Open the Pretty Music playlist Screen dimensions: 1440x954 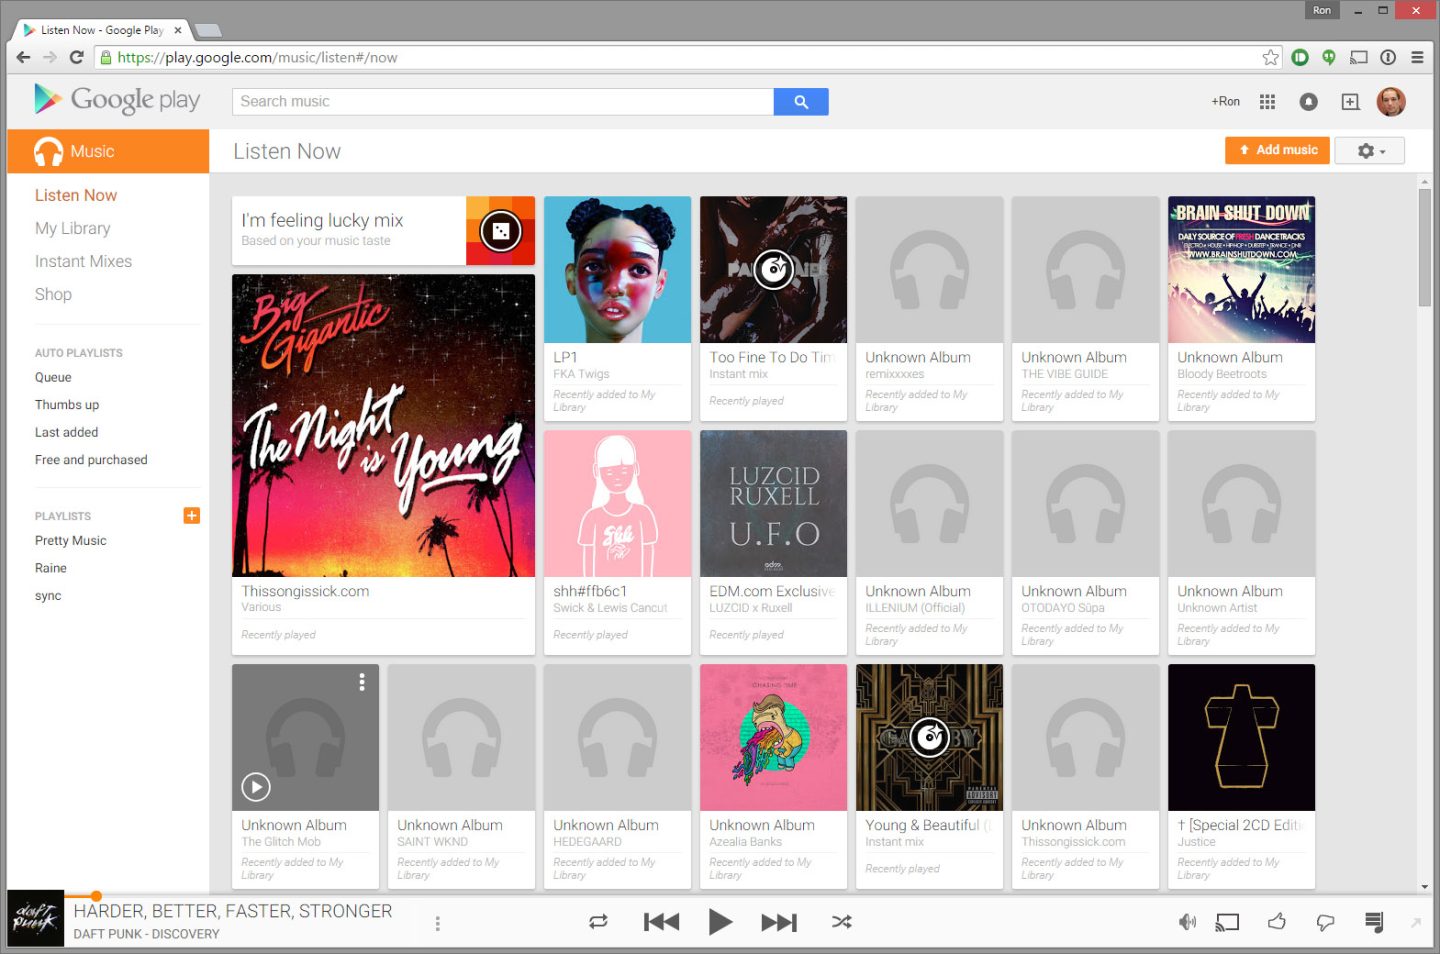click(71, 541)
